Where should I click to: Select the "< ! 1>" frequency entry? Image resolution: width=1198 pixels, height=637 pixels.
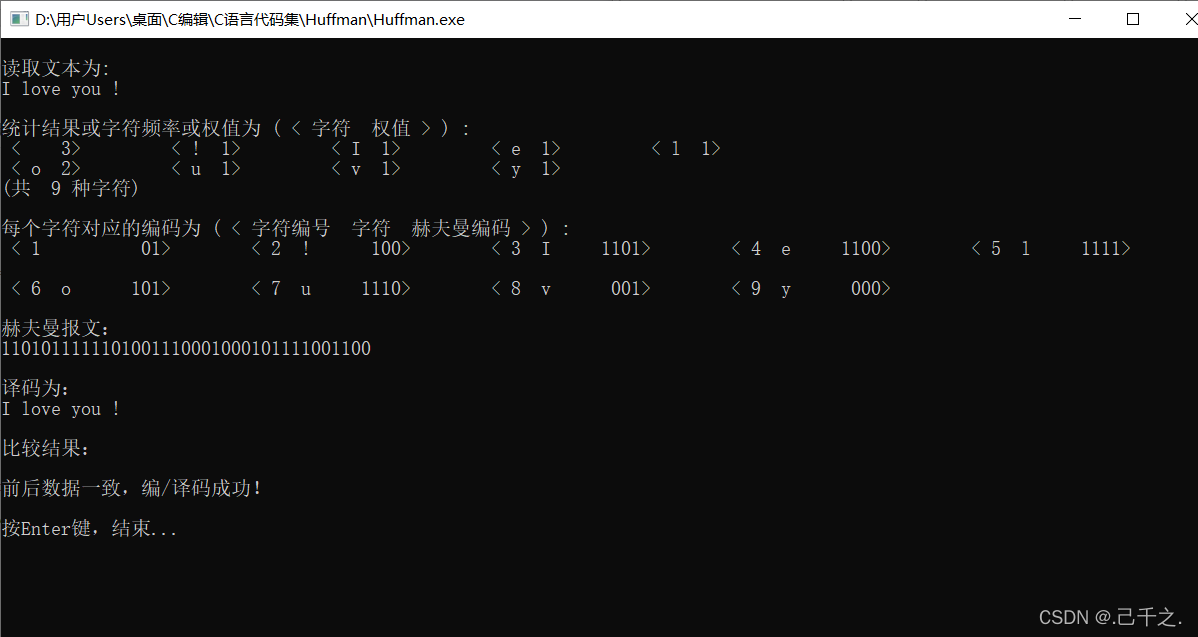(x=206, y=148)
